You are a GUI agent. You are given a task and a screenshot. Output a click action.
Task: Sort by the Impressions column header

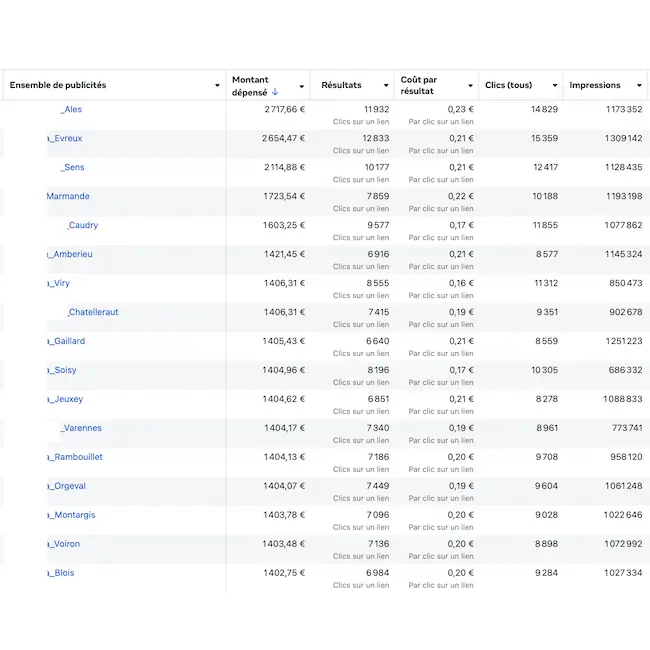pos(595,85)
